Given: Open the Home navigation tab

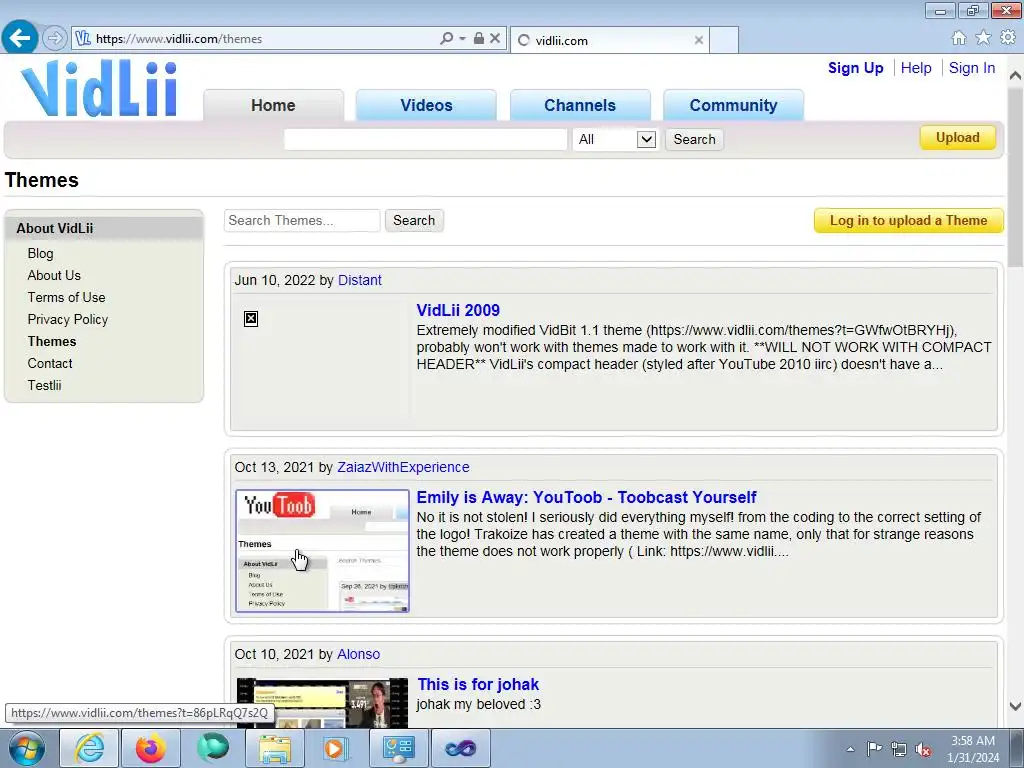Looking at the screenshot, I should pos(273,105).
